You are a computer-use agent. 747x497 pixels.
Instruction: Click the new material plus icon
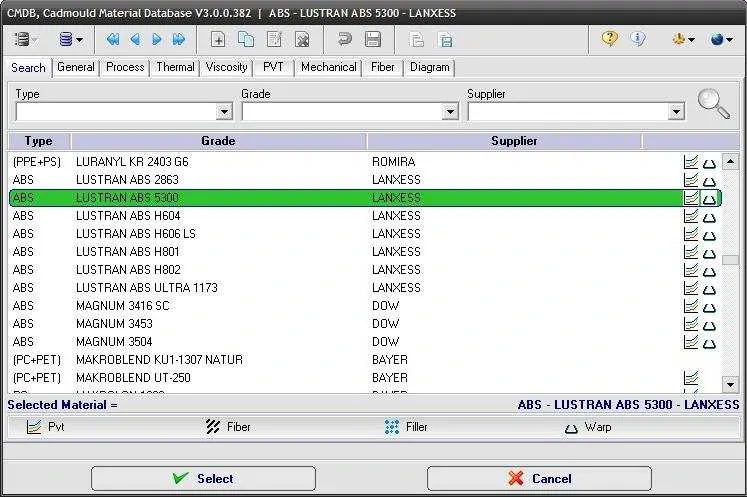click(x=219, y=40)
